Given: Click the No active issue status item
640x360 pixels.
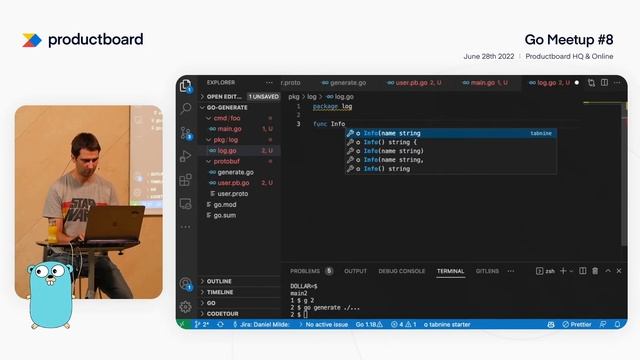Looking at the screenshot, I should (323, 324).
